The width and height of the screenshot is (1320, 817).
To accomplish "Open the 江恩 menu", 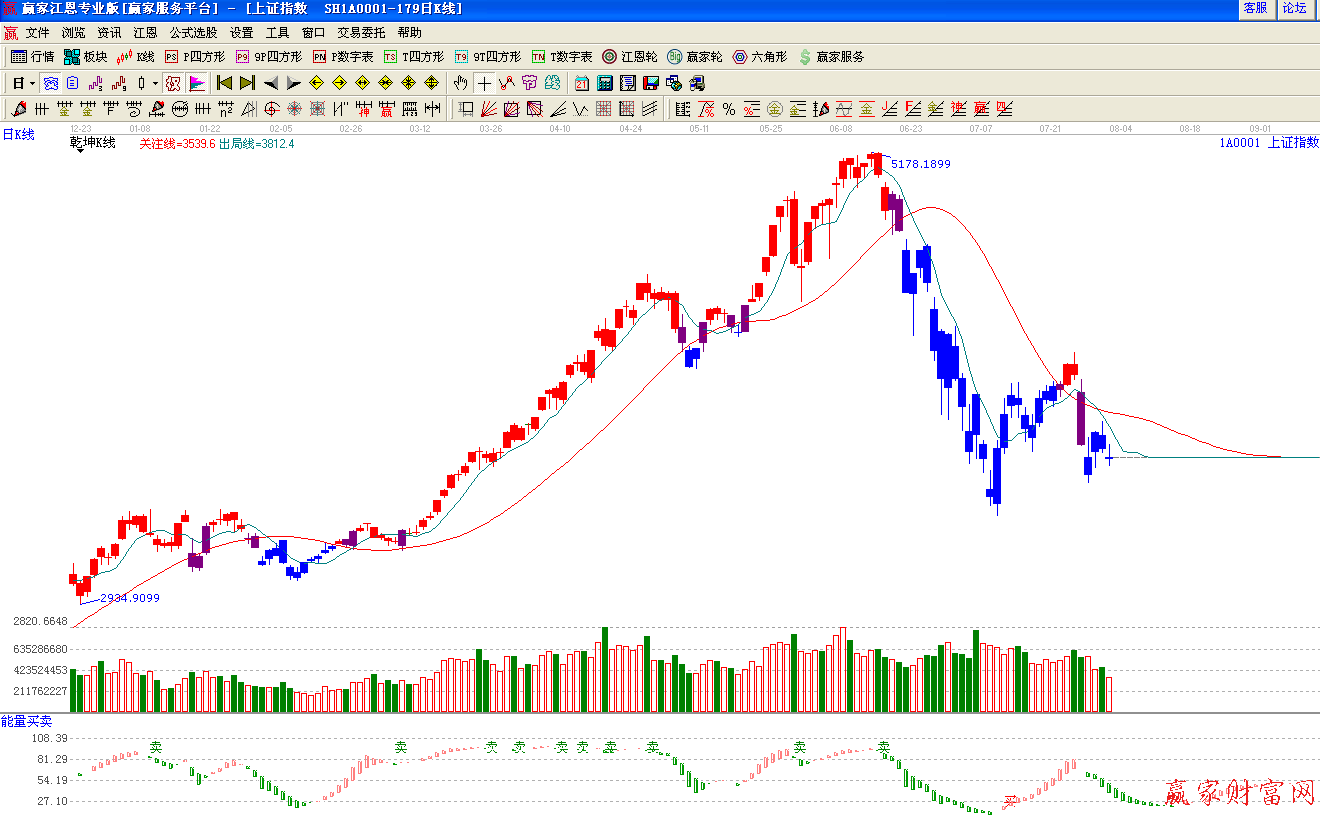I will coord(145,33).
